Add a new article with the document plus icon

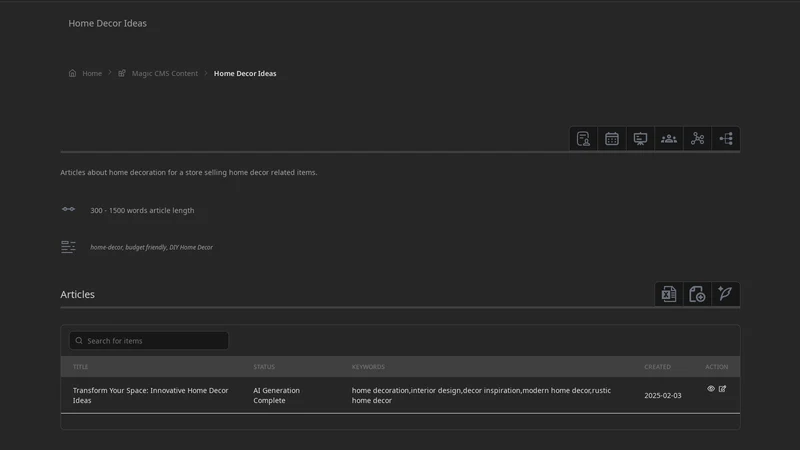[697, 294]
